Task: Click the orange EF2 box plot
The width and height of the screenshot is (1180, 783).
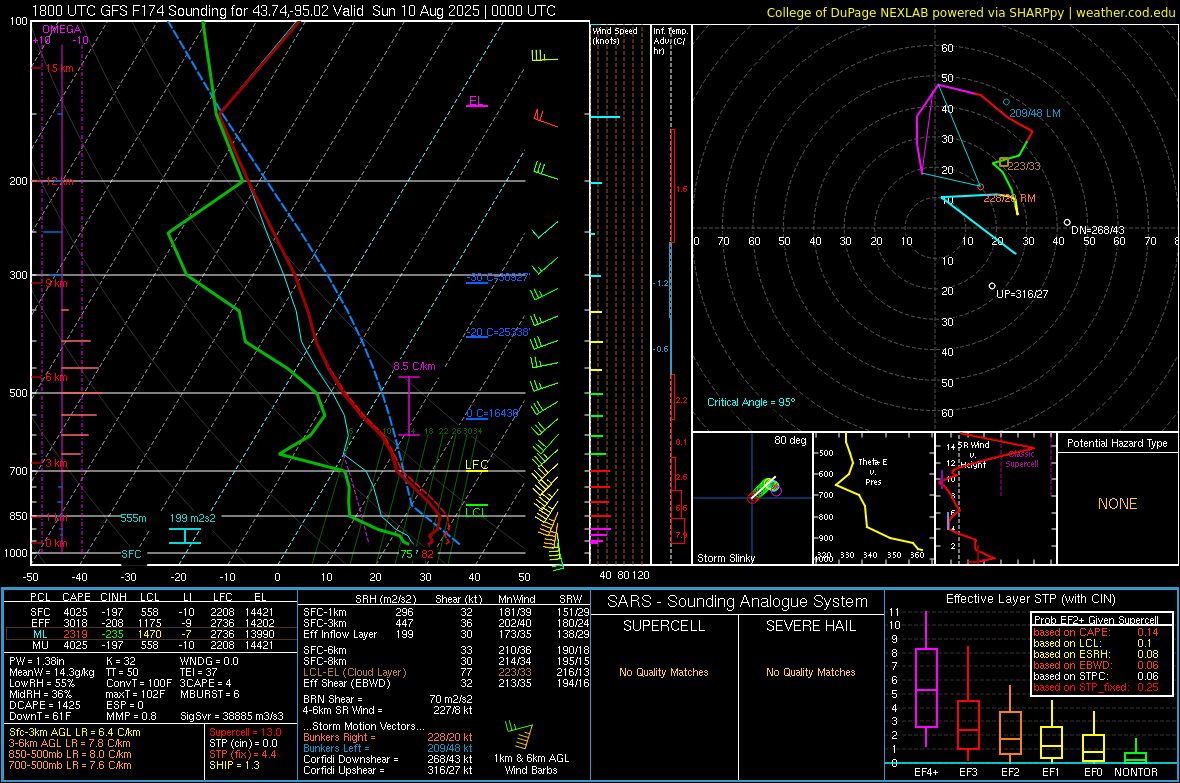Action: pos(1010,724)
